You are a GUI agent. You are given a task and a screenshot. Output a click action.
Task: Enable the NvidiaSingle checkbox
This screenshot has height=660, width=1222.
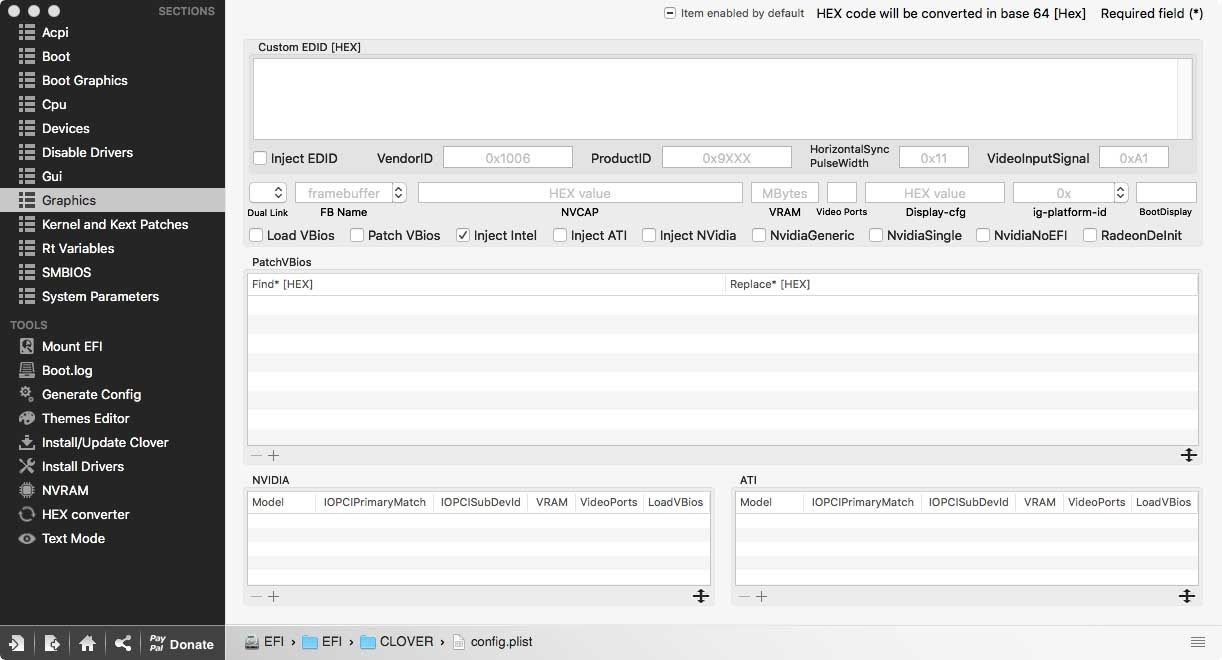coord(876,235)
